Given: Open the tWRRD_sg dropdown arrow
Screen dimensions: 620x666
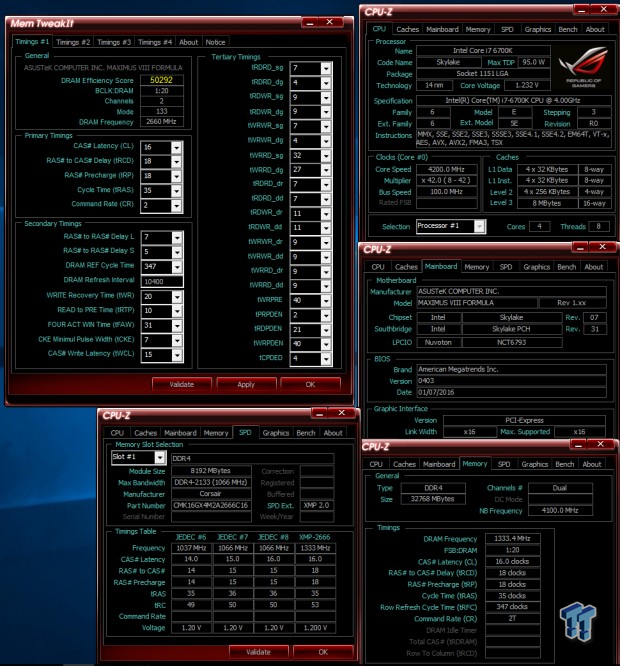Looking at the screenshot, I should (x=326, y=156).
